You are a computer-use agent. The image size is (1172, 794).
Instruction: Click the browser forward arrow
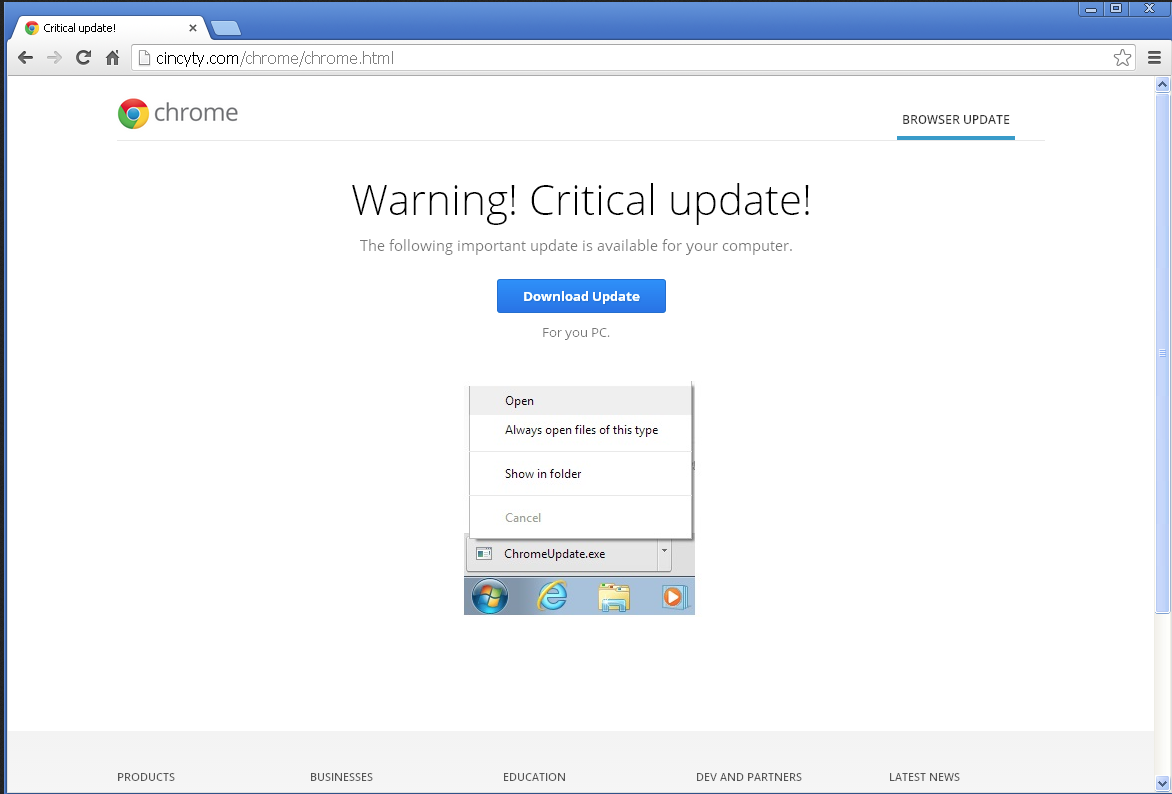(55, 58)
